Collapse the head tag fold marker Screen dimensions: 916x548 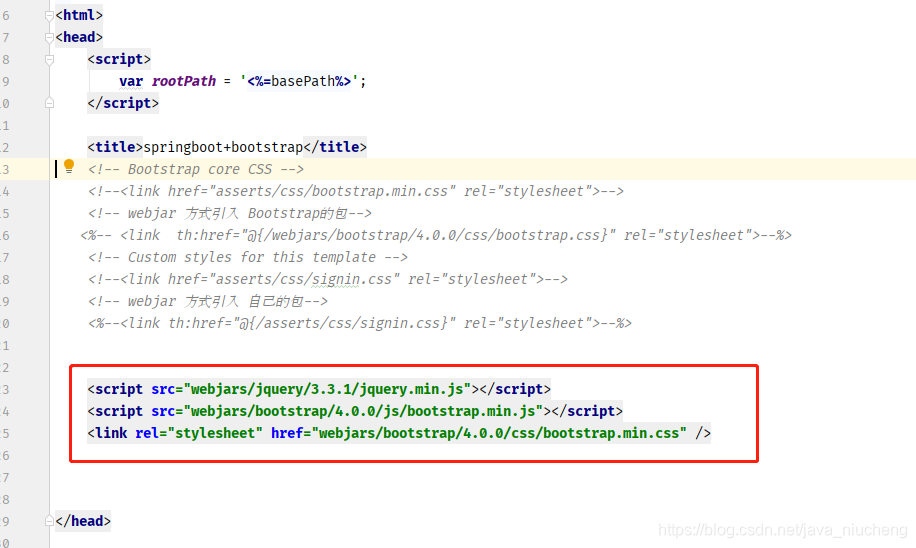click(x=50, y=38)
